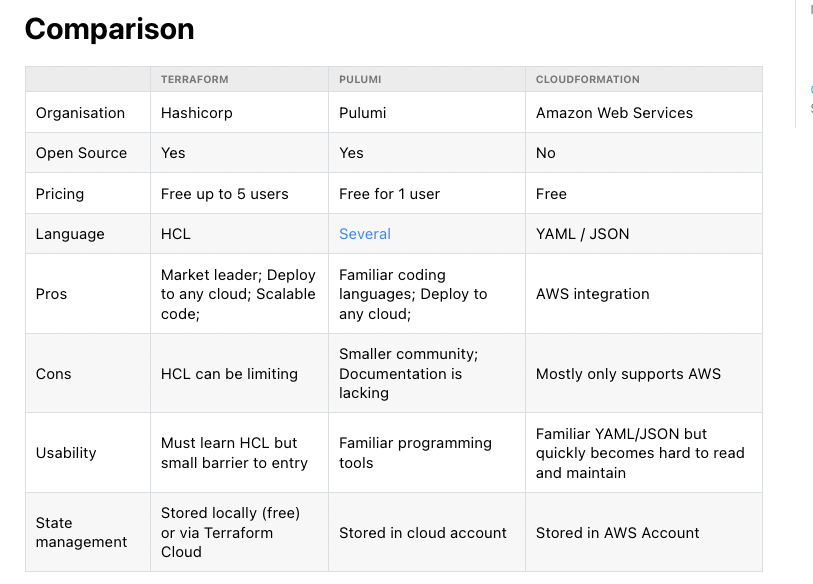
Task: Open the Several languages link
Action: [x=365, y=234]
